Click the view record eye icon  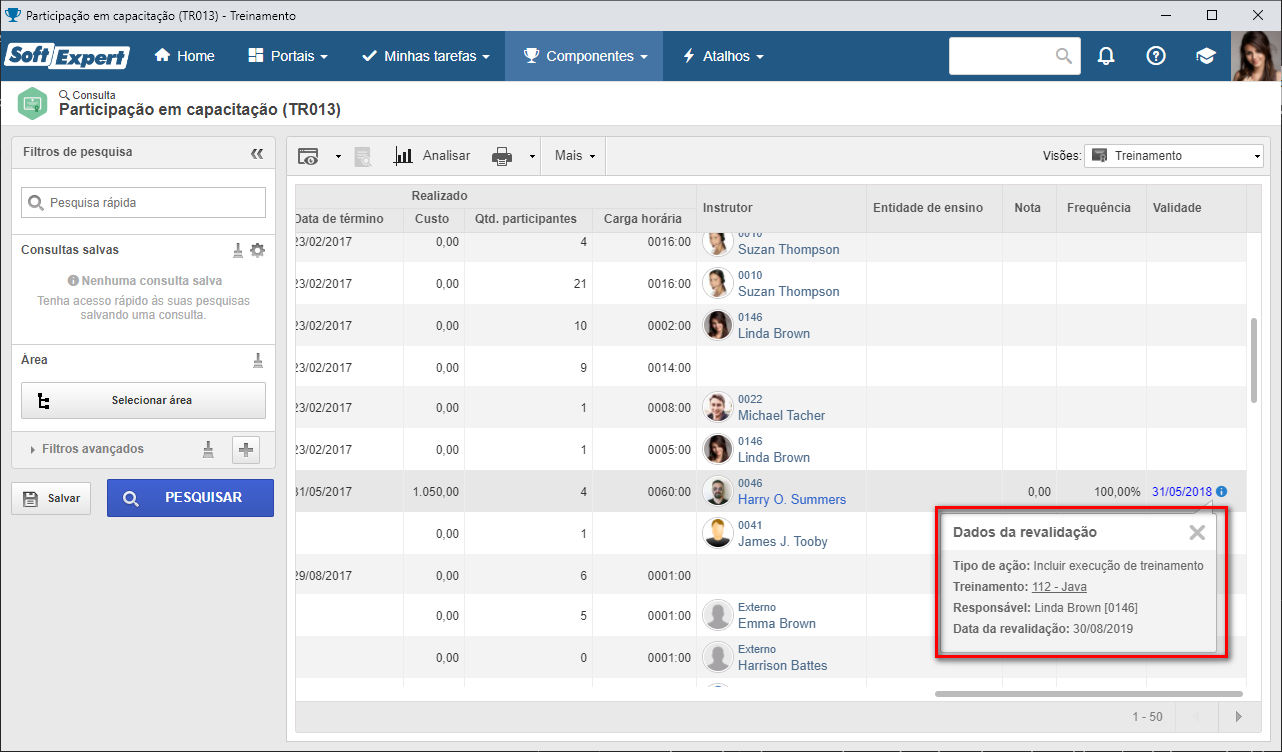[309, 156]
